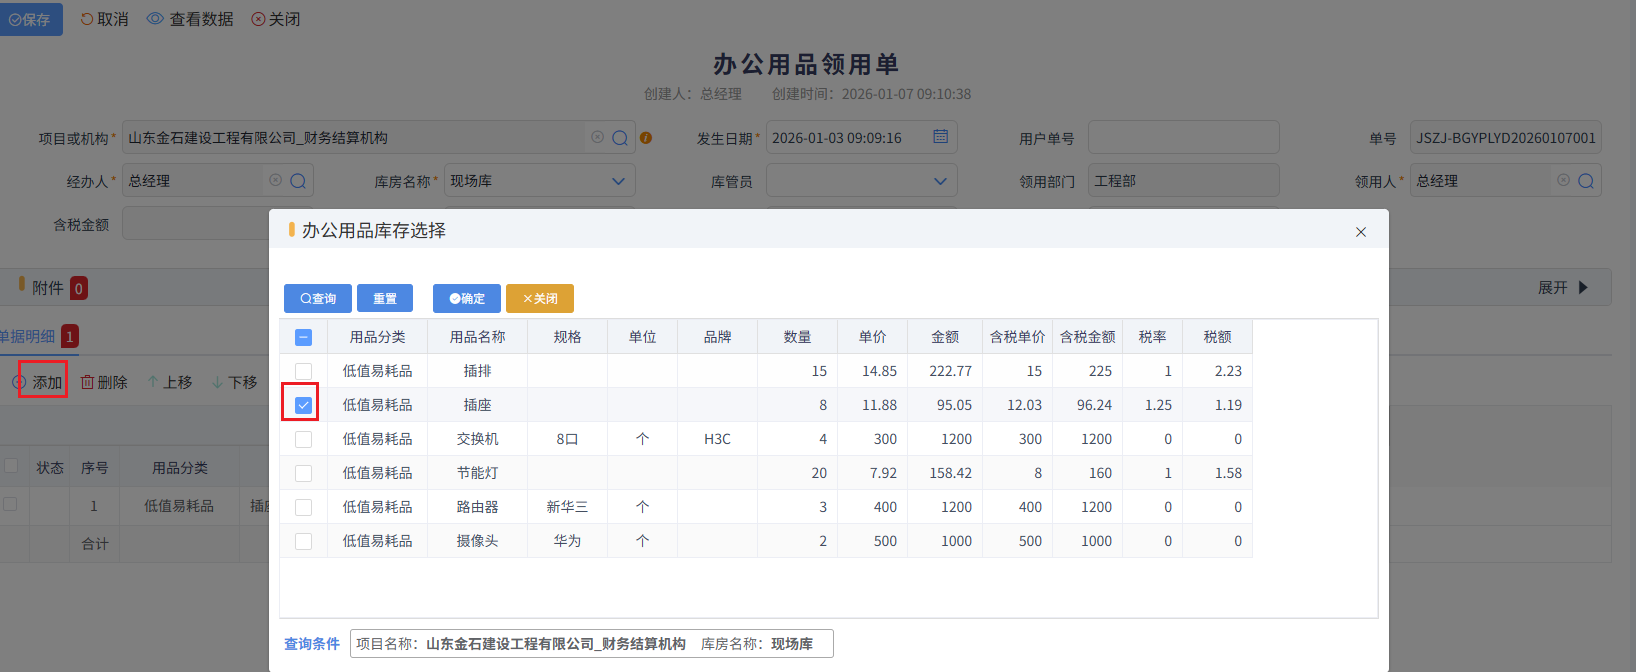
Task: Click the search icon in 领用人 field
Action: (1586, 181)
